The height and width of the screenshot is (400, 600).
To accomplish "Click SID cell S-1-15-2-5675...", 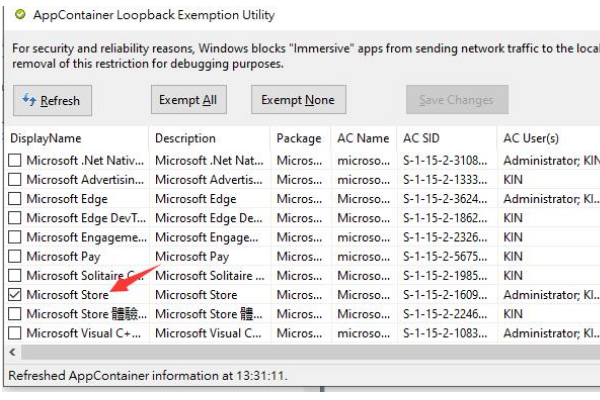I will tap(445, 256).
